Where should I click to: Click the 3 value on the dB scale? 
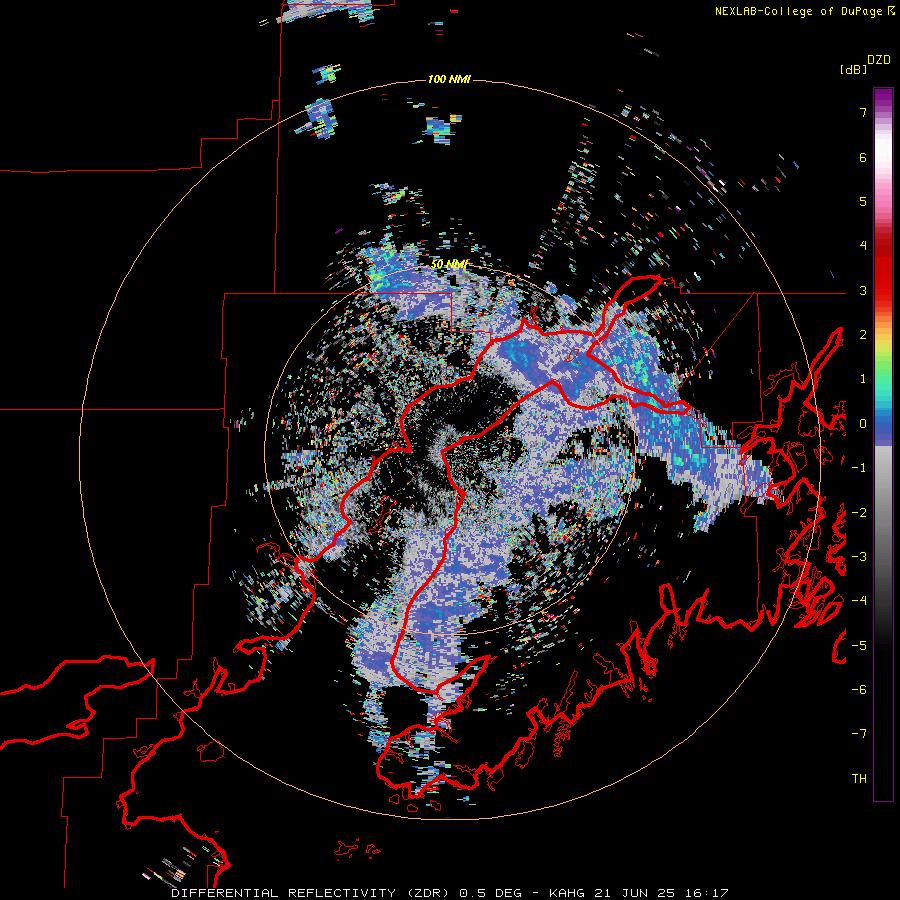tap(863, 290)
